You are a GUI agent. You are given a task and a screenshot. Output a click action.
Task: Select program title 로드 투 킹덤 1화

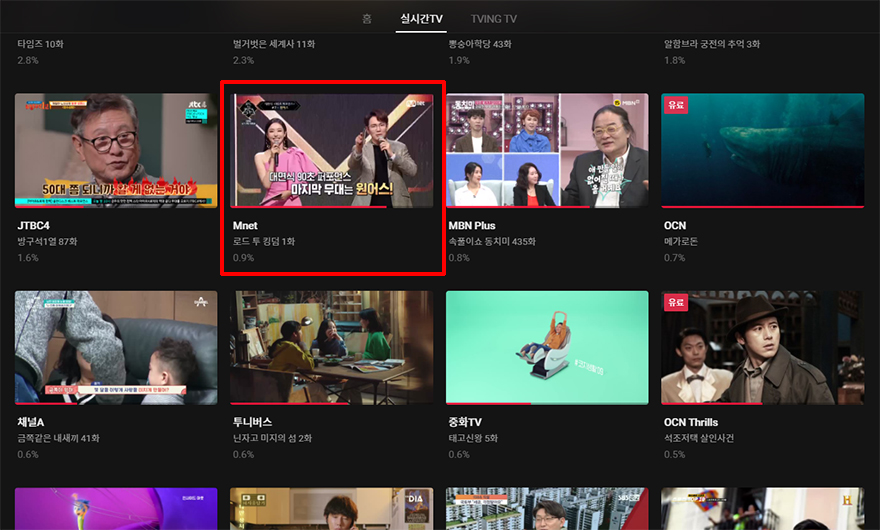264,241
